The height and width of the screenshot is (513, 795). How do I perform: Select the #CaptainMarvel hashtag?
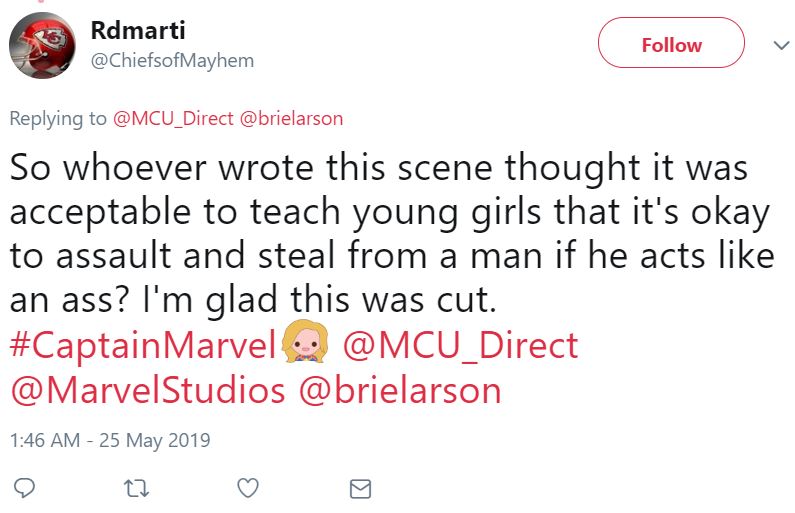coord(142,346)
